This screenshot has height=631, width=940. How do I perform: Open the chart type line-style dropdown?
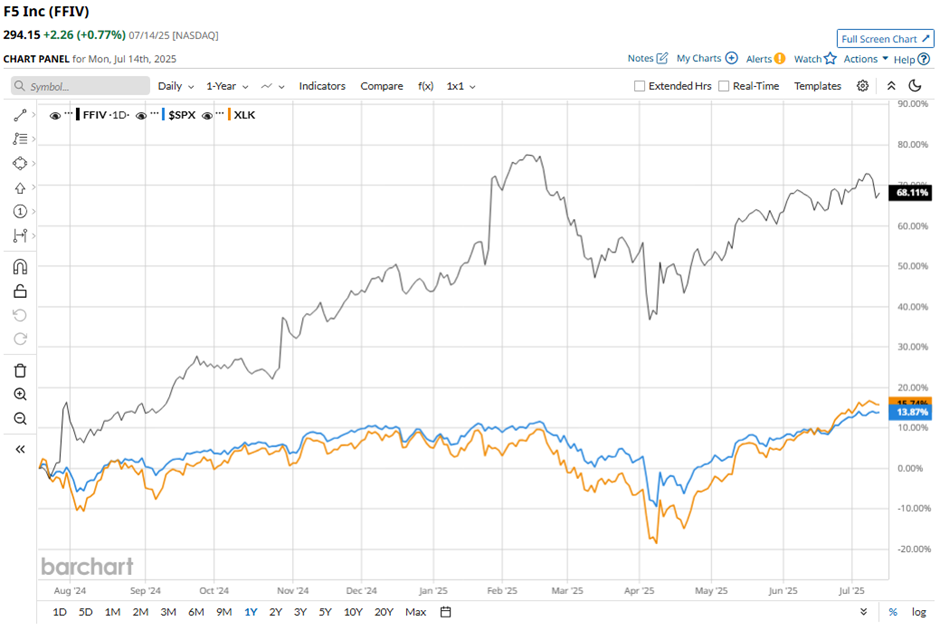[x=273, y=86]
